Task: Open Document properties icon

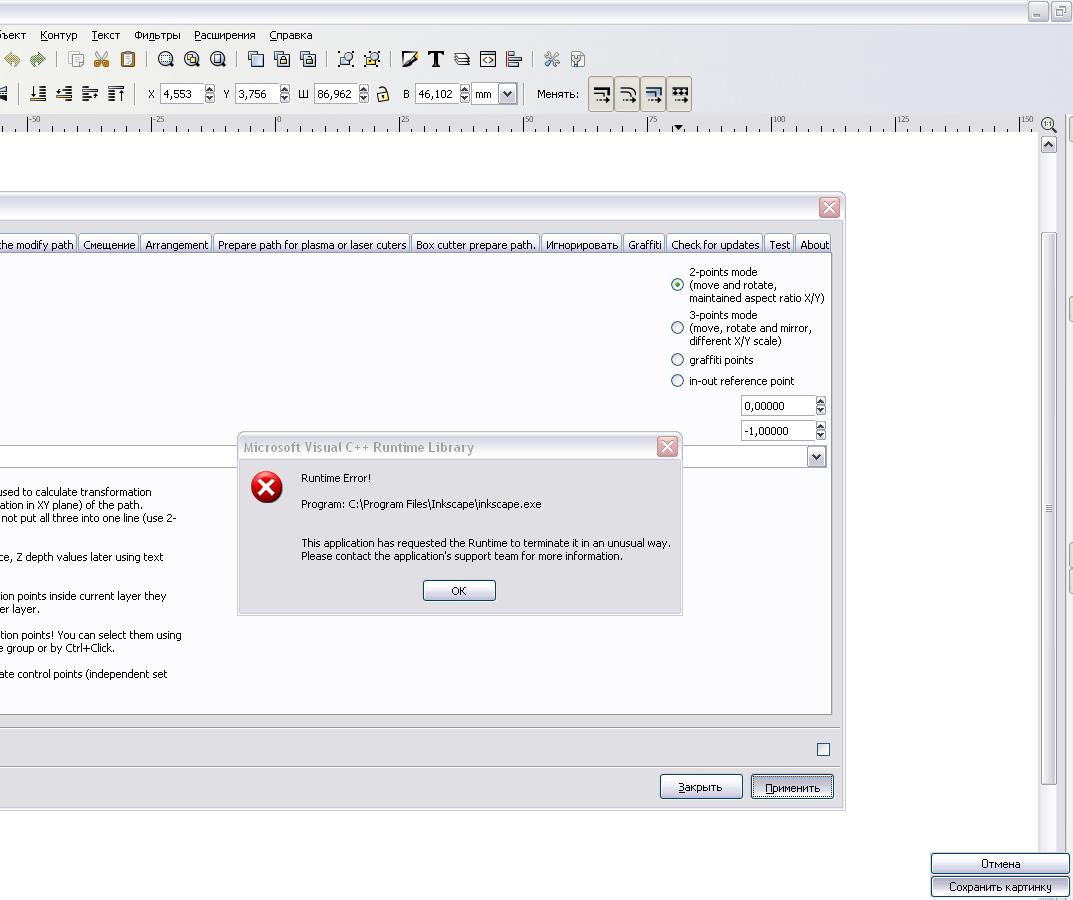Action: (x=578, y=60)
